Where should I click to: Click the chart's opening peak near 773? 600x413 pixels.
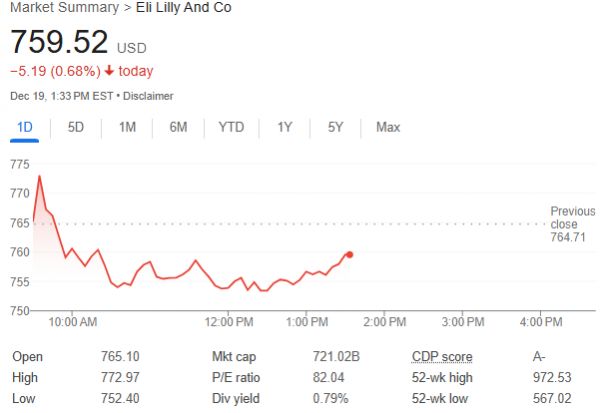click(39, 177)
